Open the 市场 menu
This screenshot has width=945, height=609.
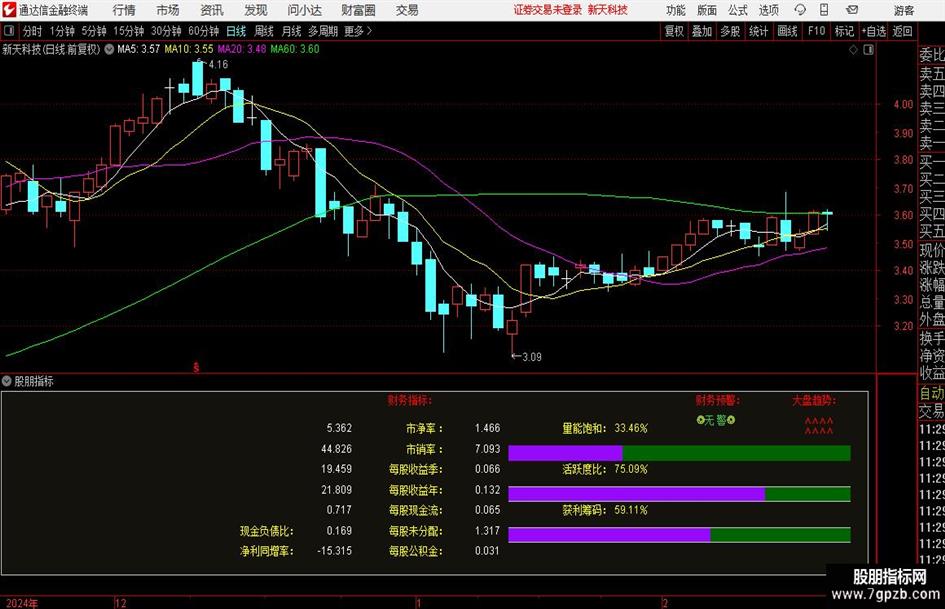(168, 10)
